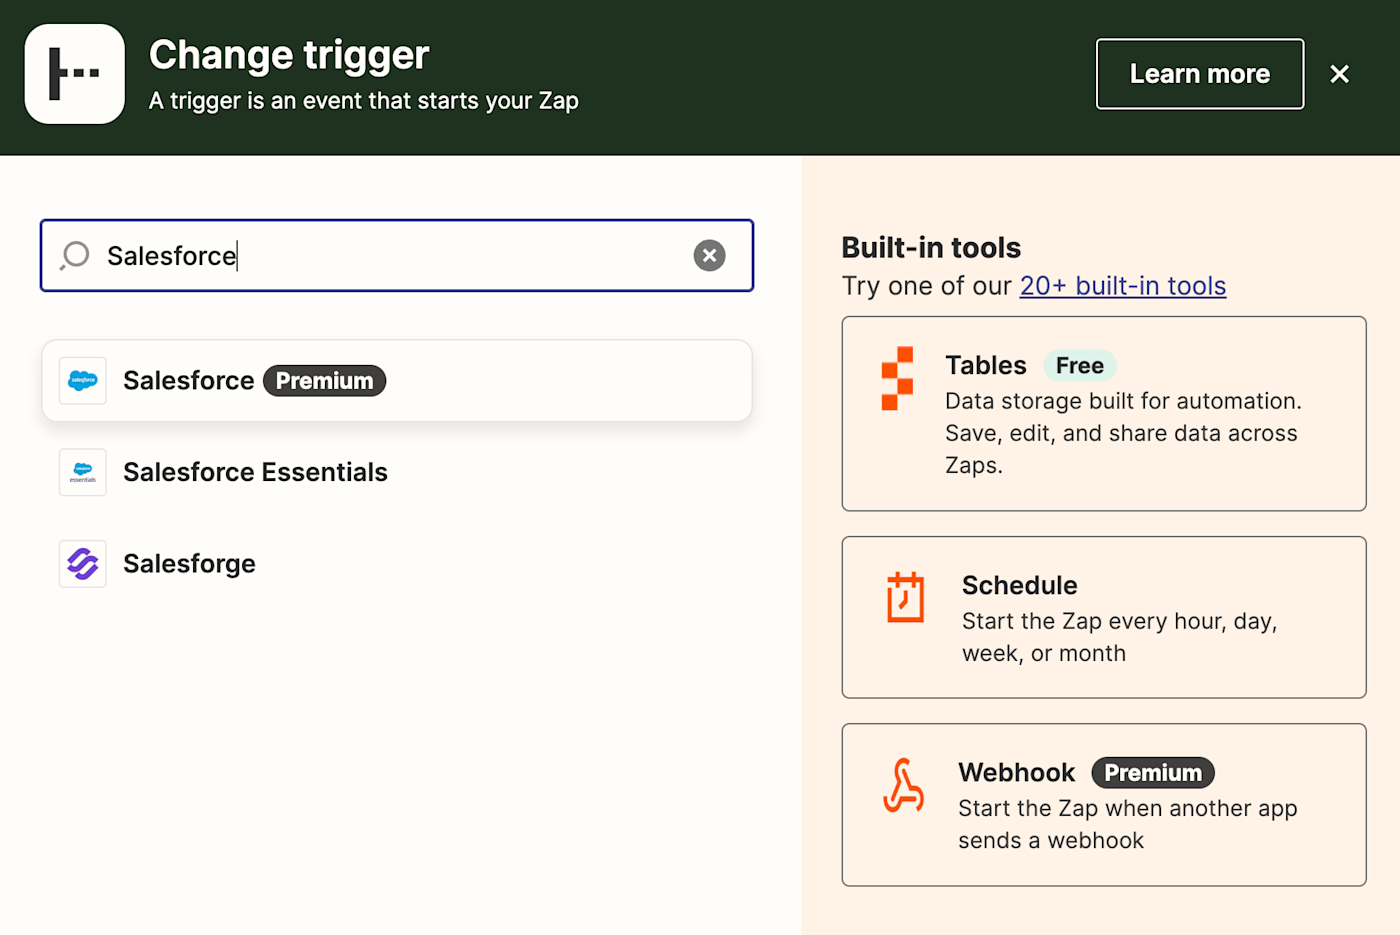The width and height of the screenshot is (1400, 935).
Task: Click the Salesforce cloud logo icon
Action: (83, 381)
